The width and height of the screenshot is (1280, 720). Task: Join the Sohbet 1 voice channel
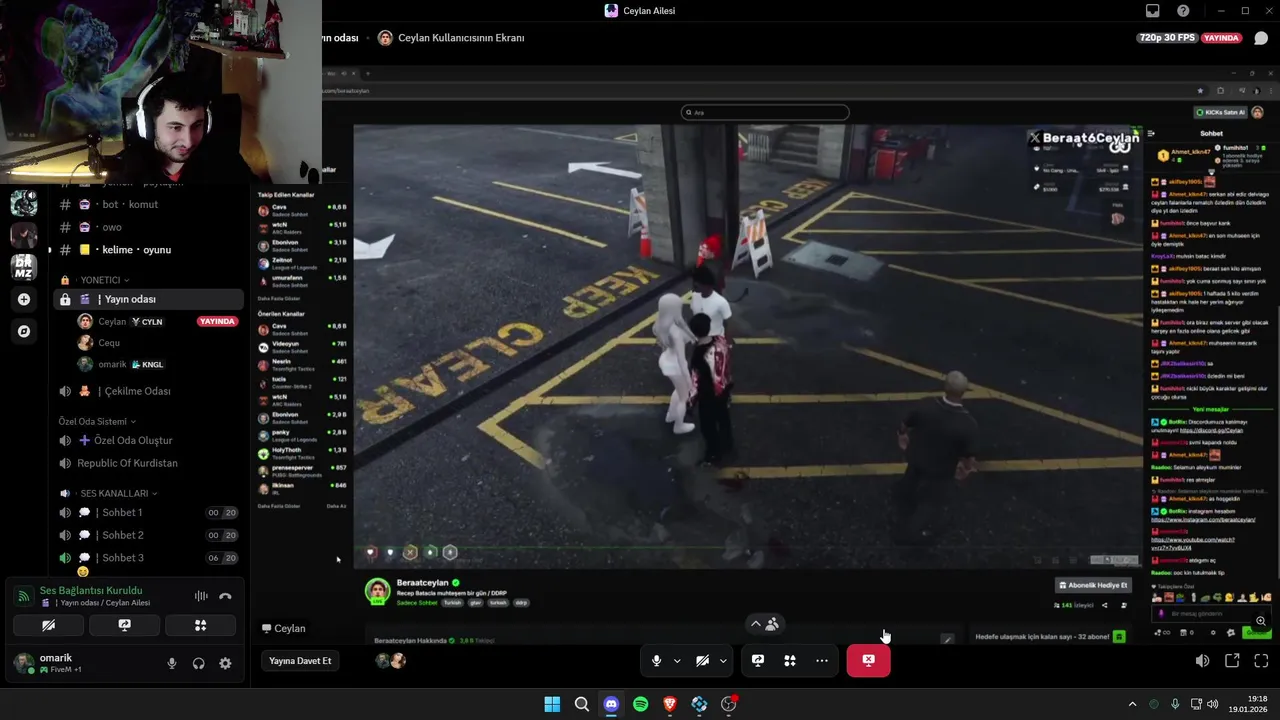tap(148, 512)
